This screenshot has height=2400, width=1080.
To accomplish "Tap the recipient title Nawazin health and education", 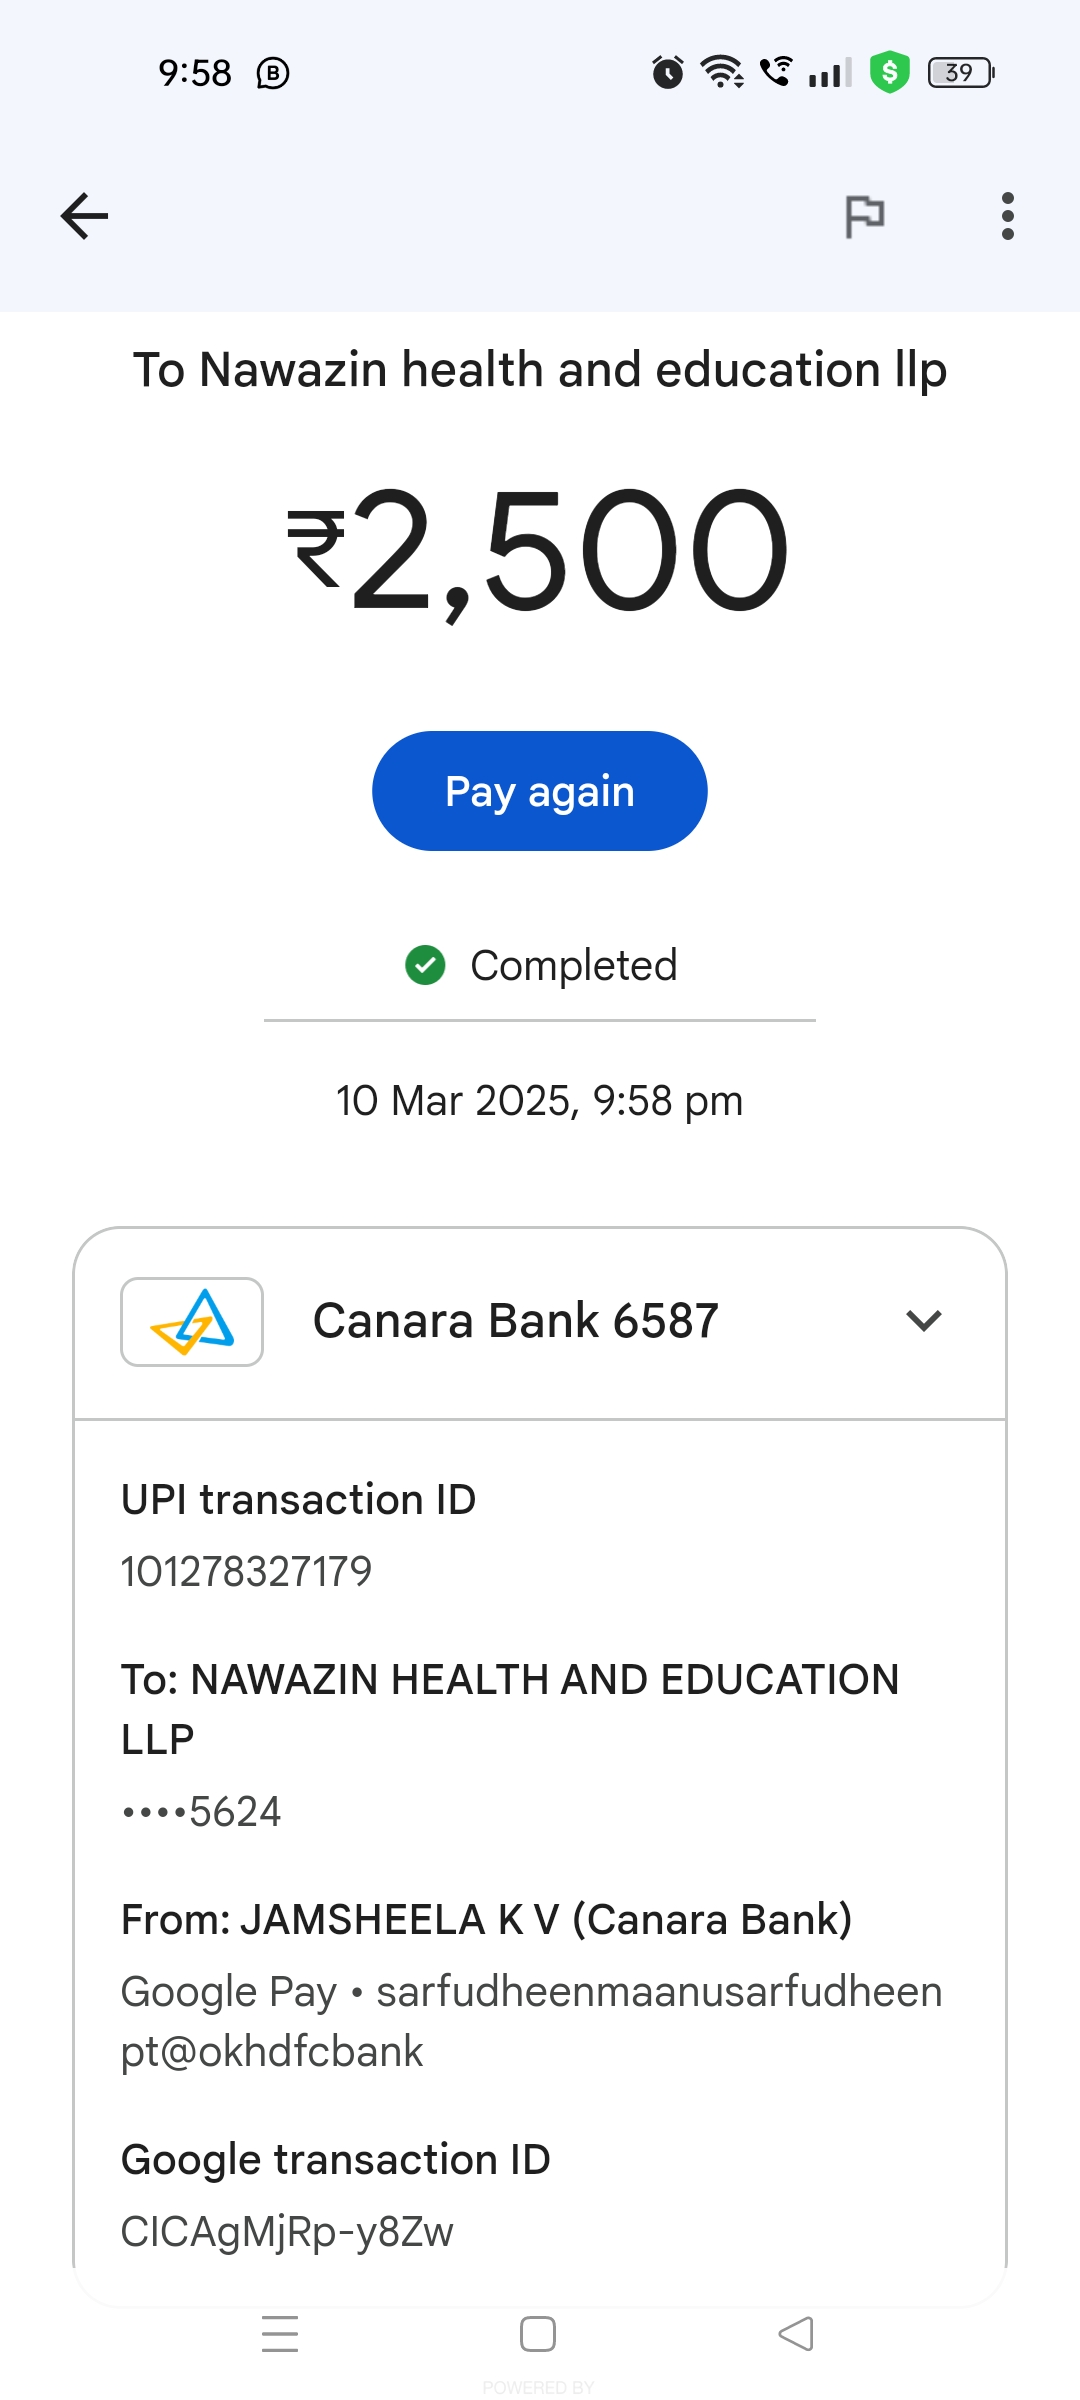I will click(x=540, y=370).
